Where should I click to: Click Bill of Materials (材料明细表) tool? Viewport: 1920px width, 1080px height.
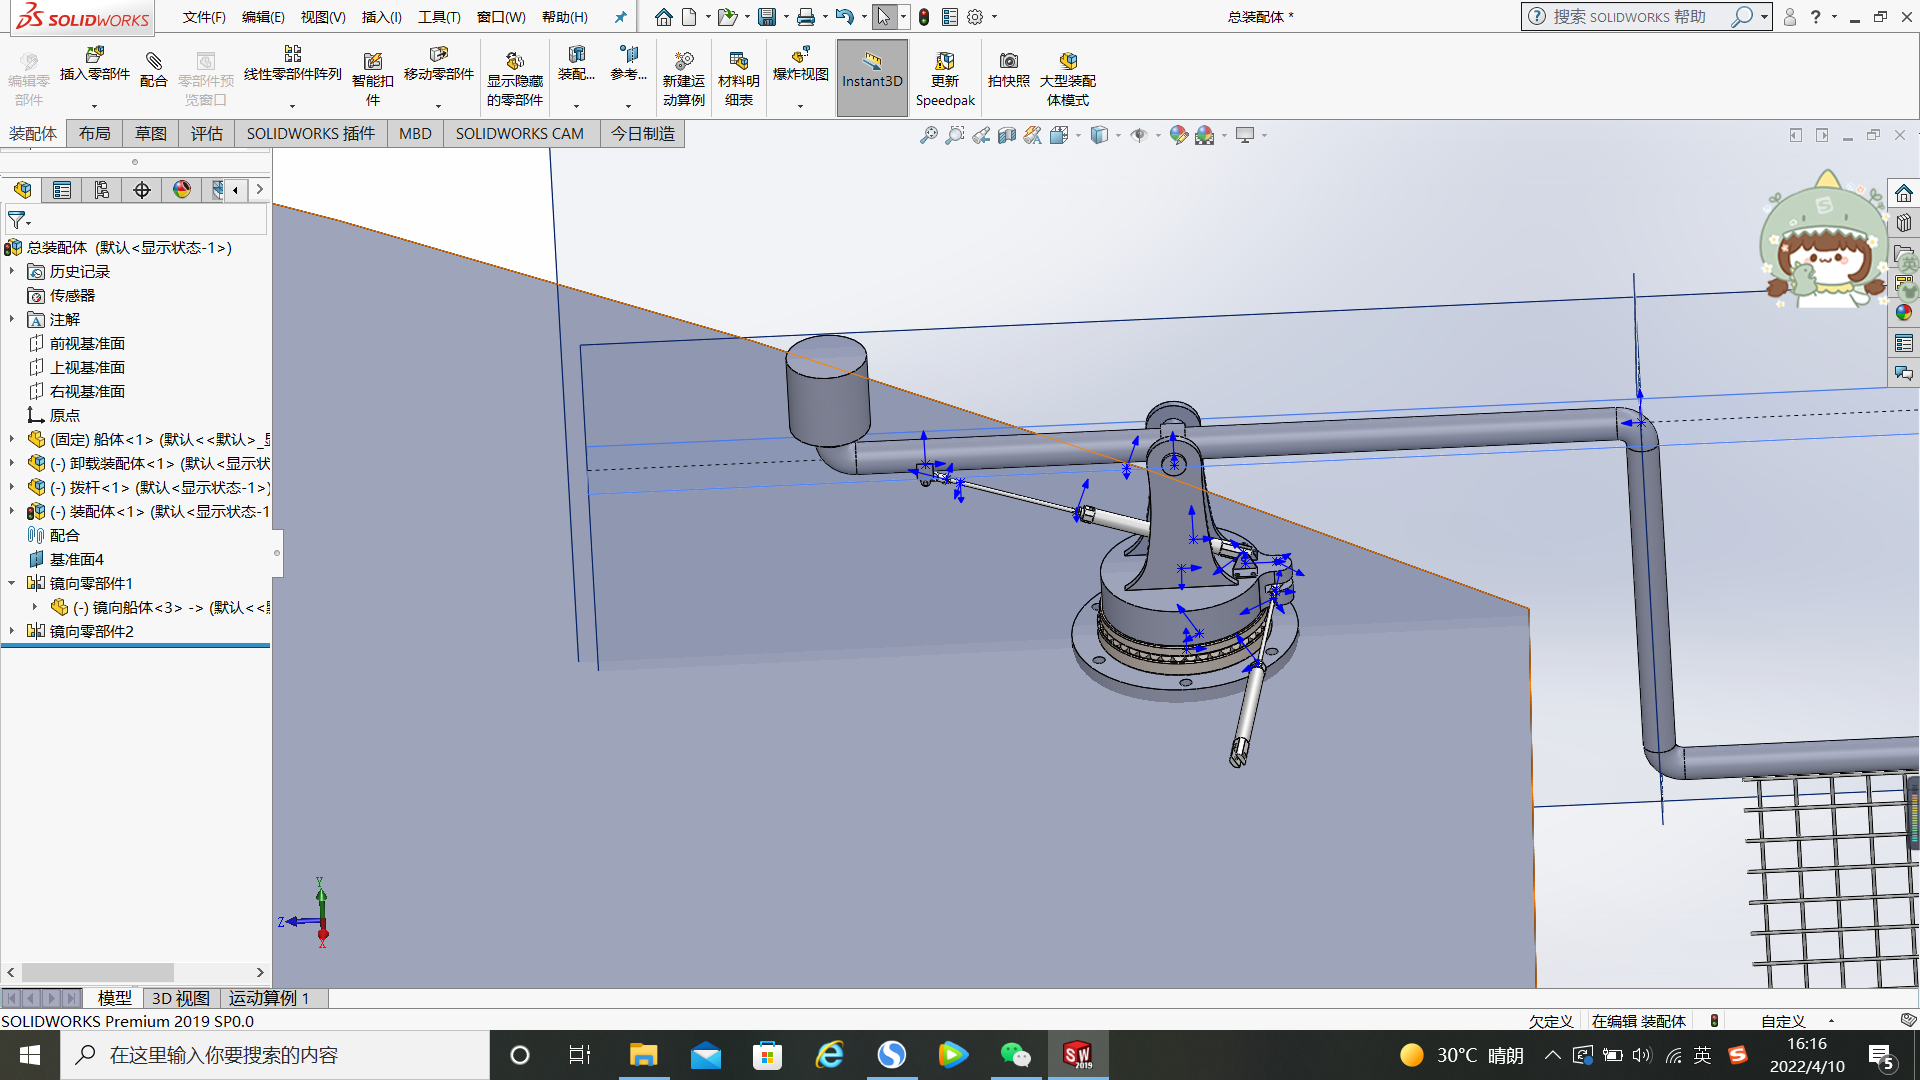[738, 78]
